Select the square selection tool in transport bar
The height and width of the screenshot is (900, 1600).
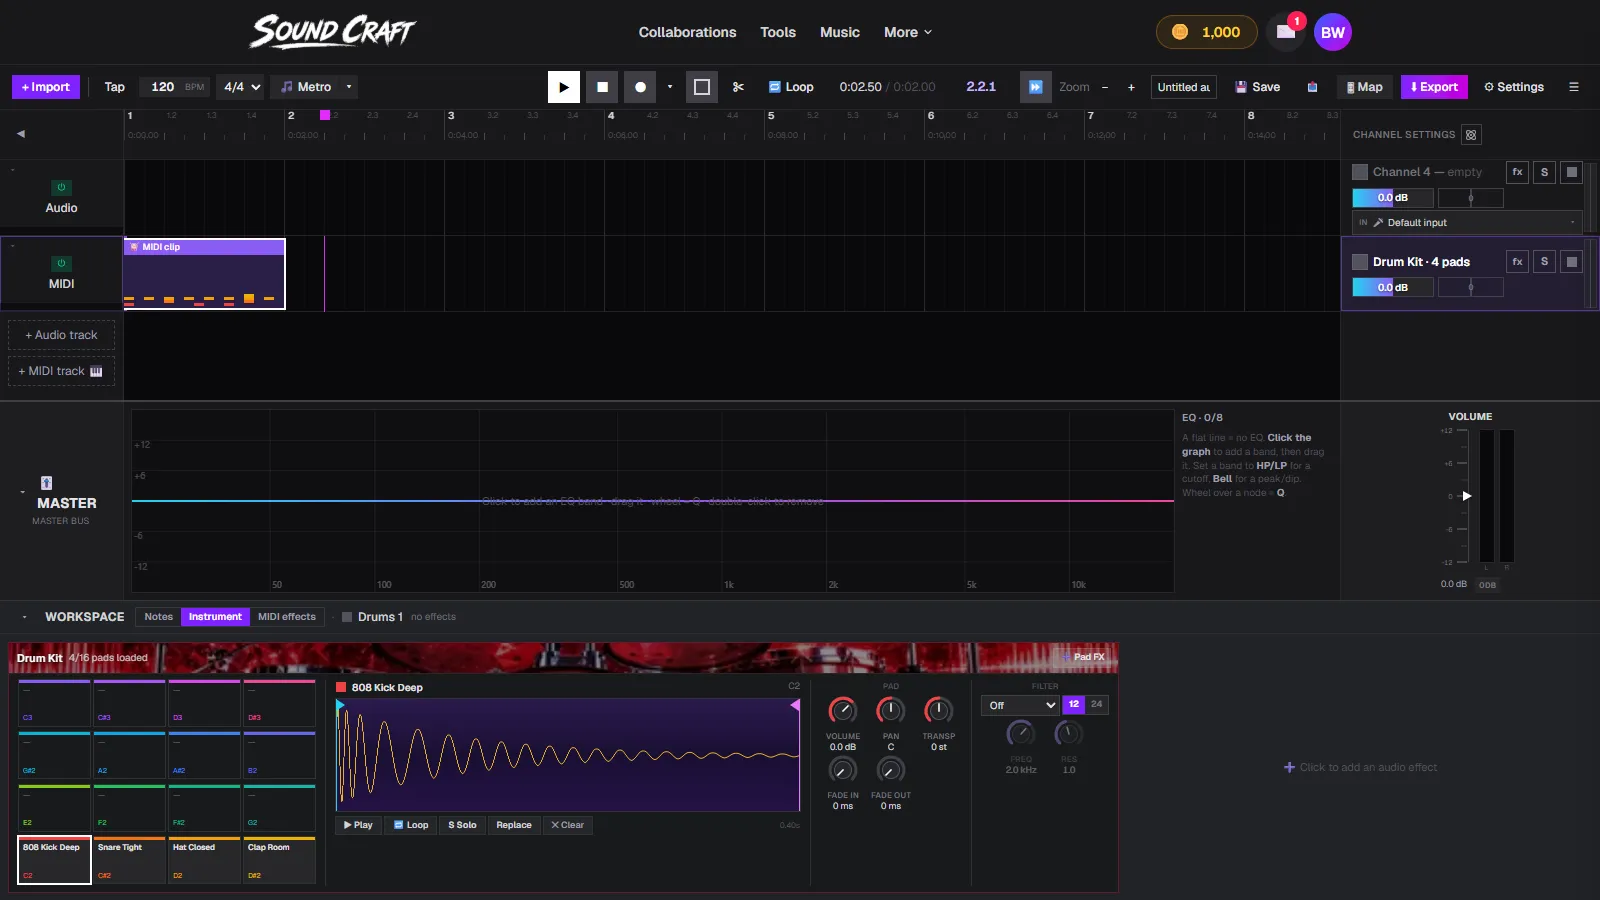702,87
